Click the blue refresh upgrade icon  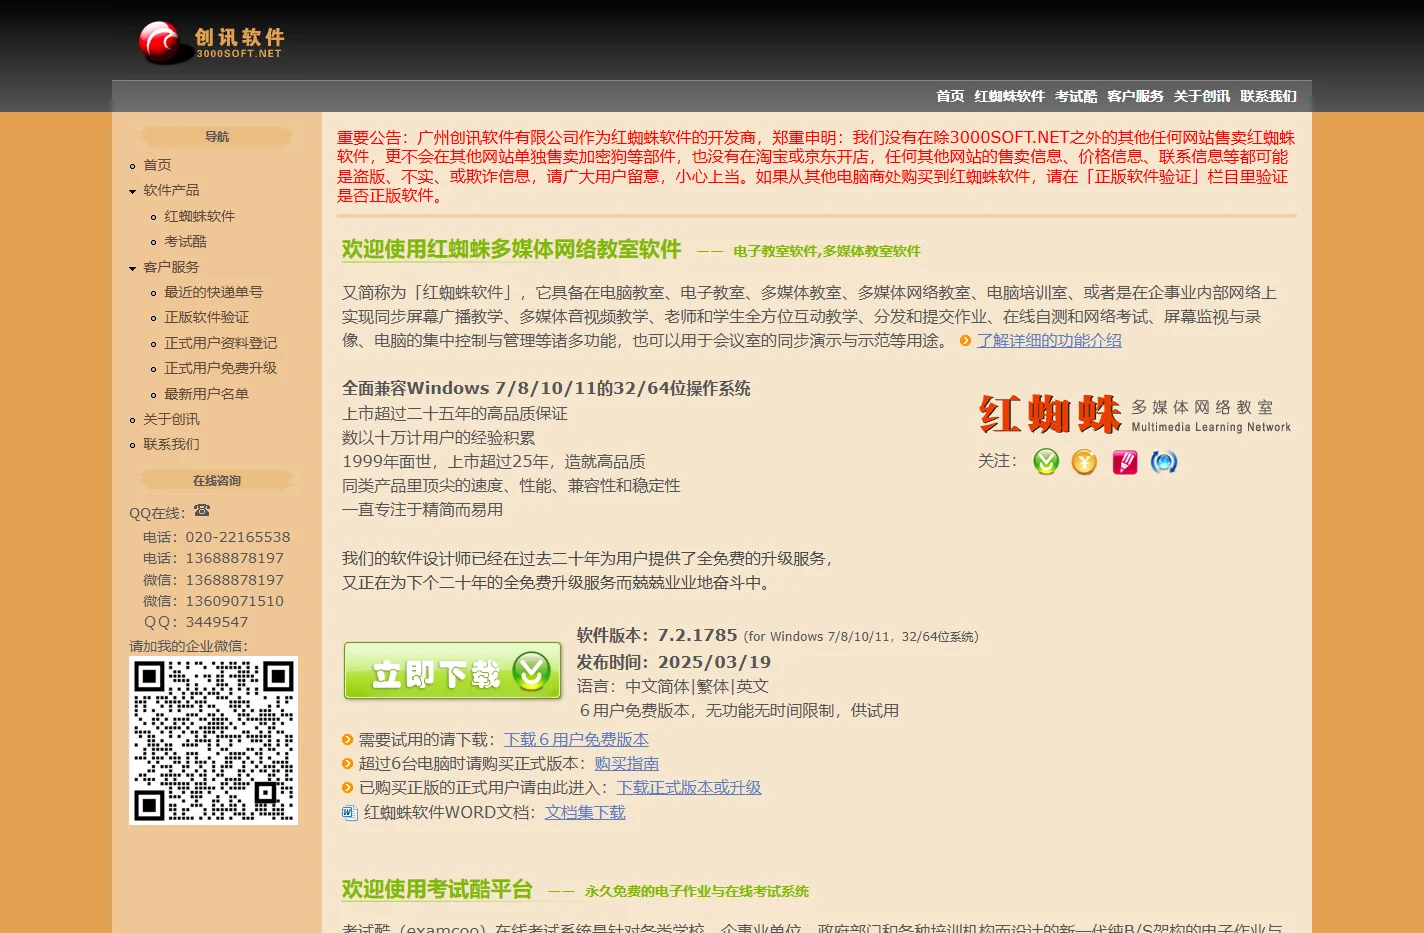(1164, 462)
